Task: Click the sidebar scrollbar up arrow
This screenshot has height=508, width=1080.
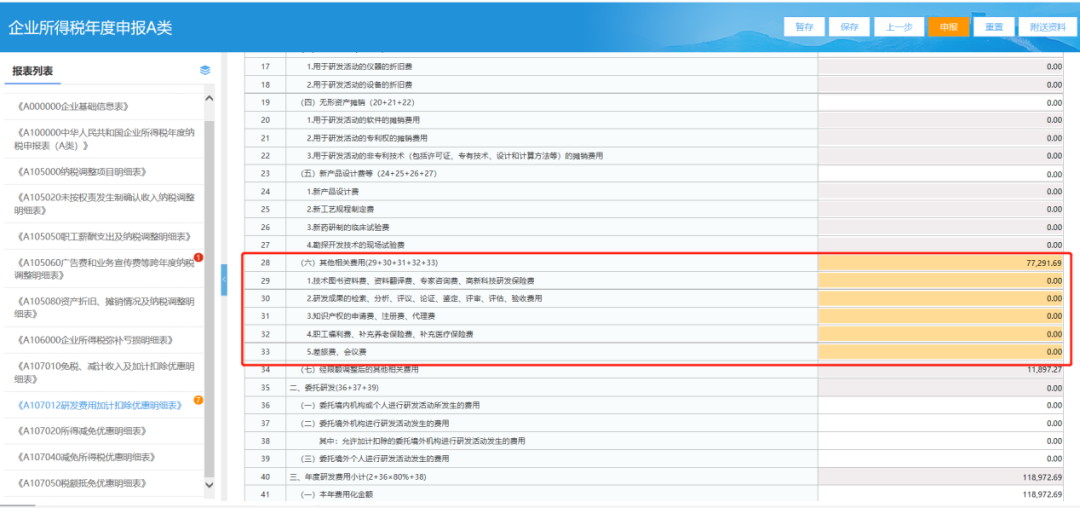Action: [x=210, y=99]
